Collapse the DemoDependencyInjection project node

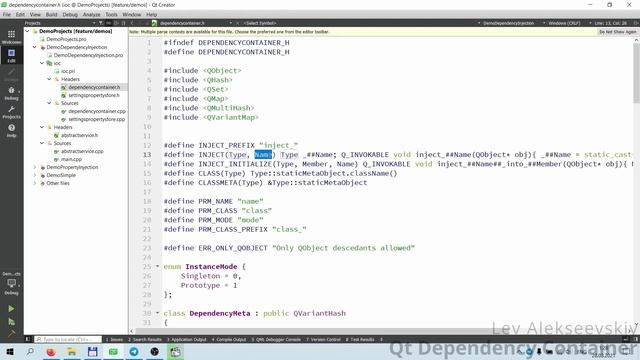(35, 47)
